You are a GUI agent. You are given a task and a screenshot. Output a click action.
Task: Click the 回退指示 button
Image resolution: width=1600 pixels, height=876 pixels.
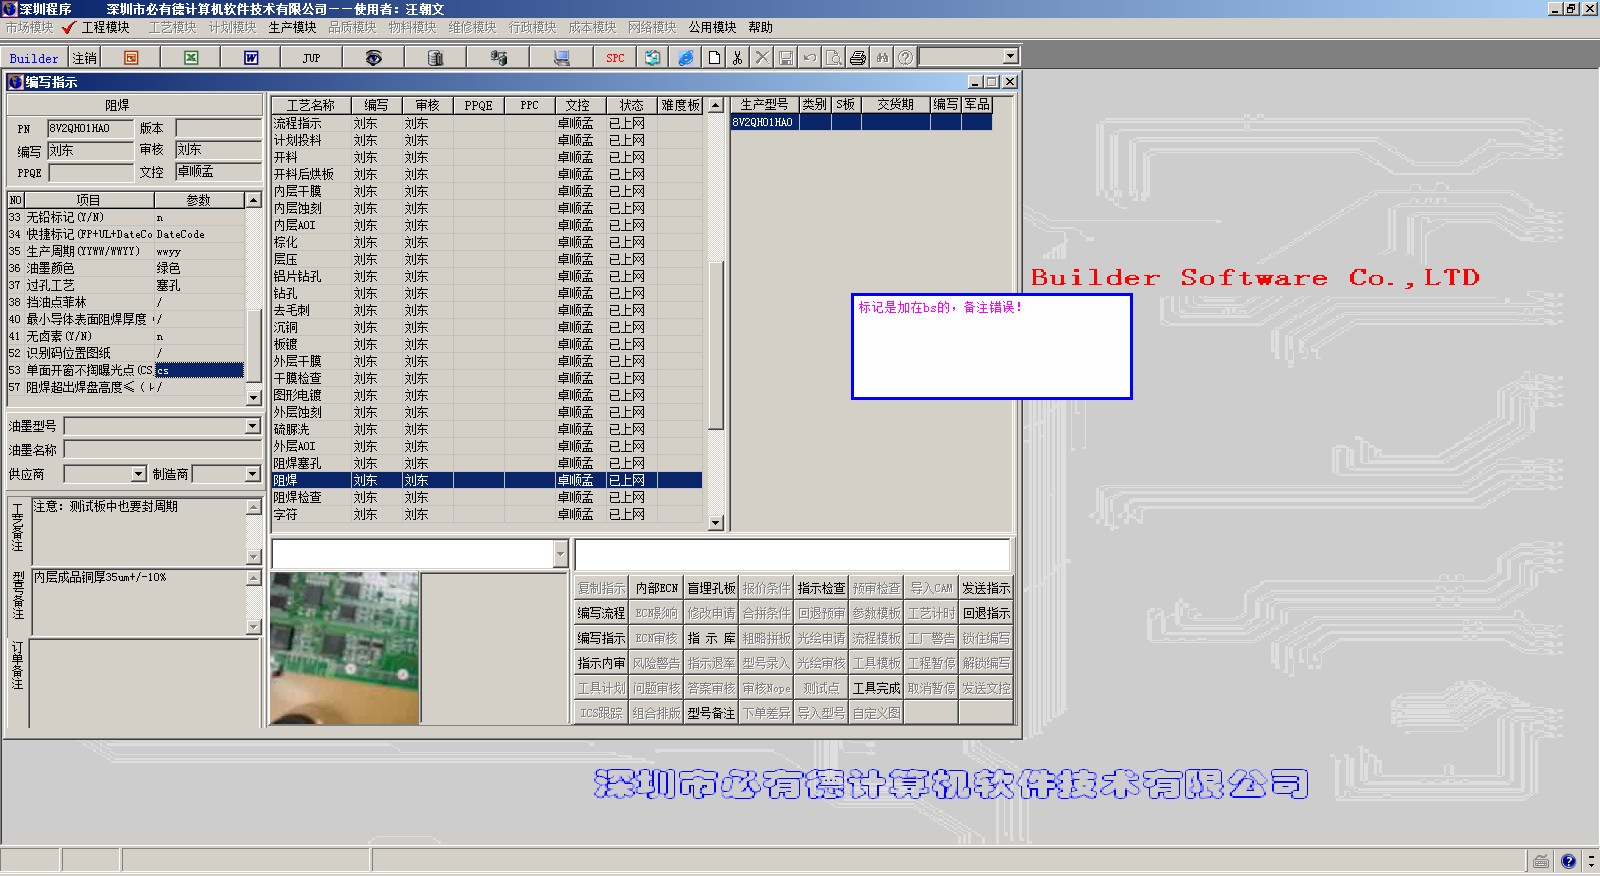tap(987, 613)
